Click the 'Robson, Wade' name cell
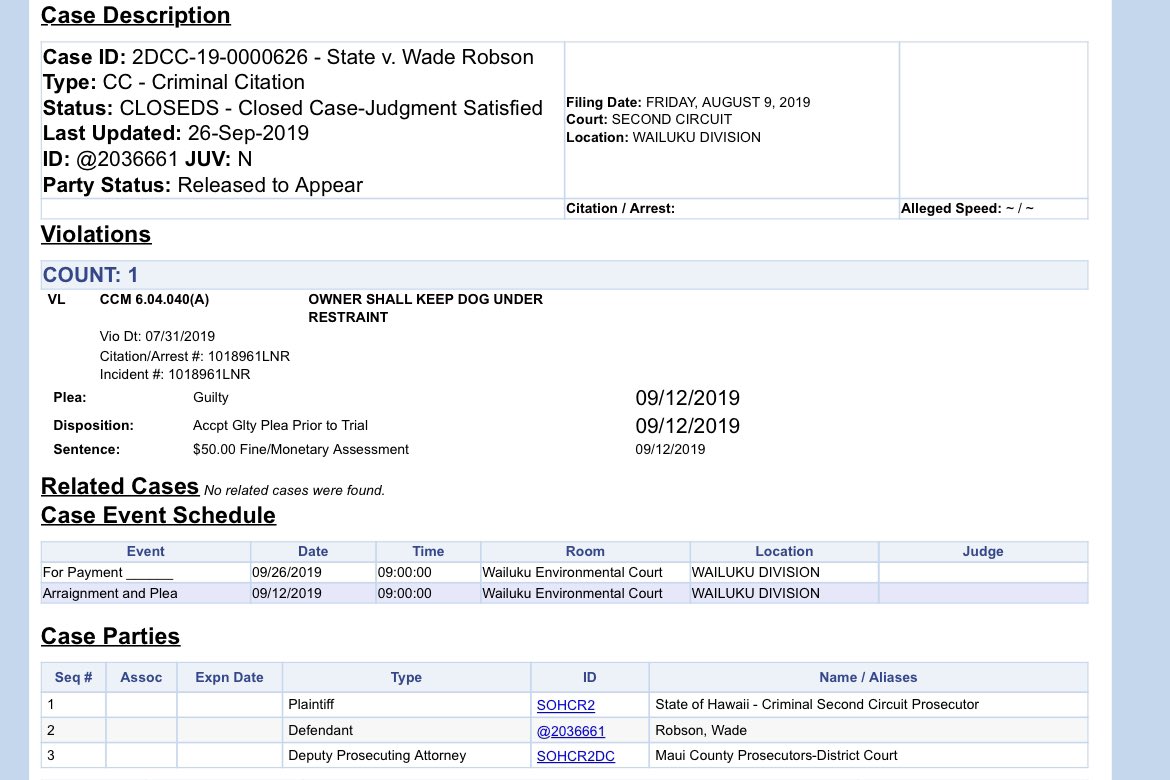The image size is (1170, 780). coord(869,731)
